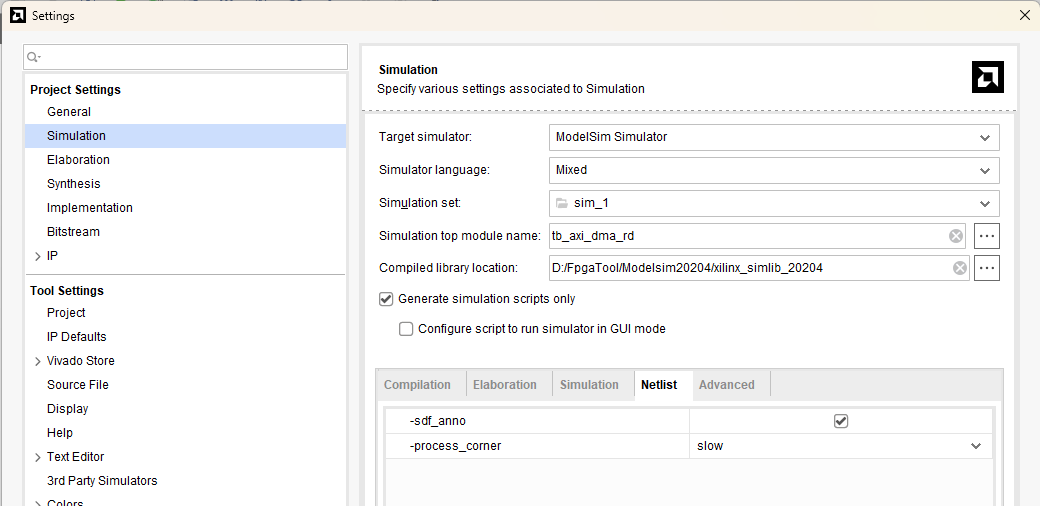Open the Simulation set dropdown
This screenshot has width=1040, height=506.
pos(774,204)
